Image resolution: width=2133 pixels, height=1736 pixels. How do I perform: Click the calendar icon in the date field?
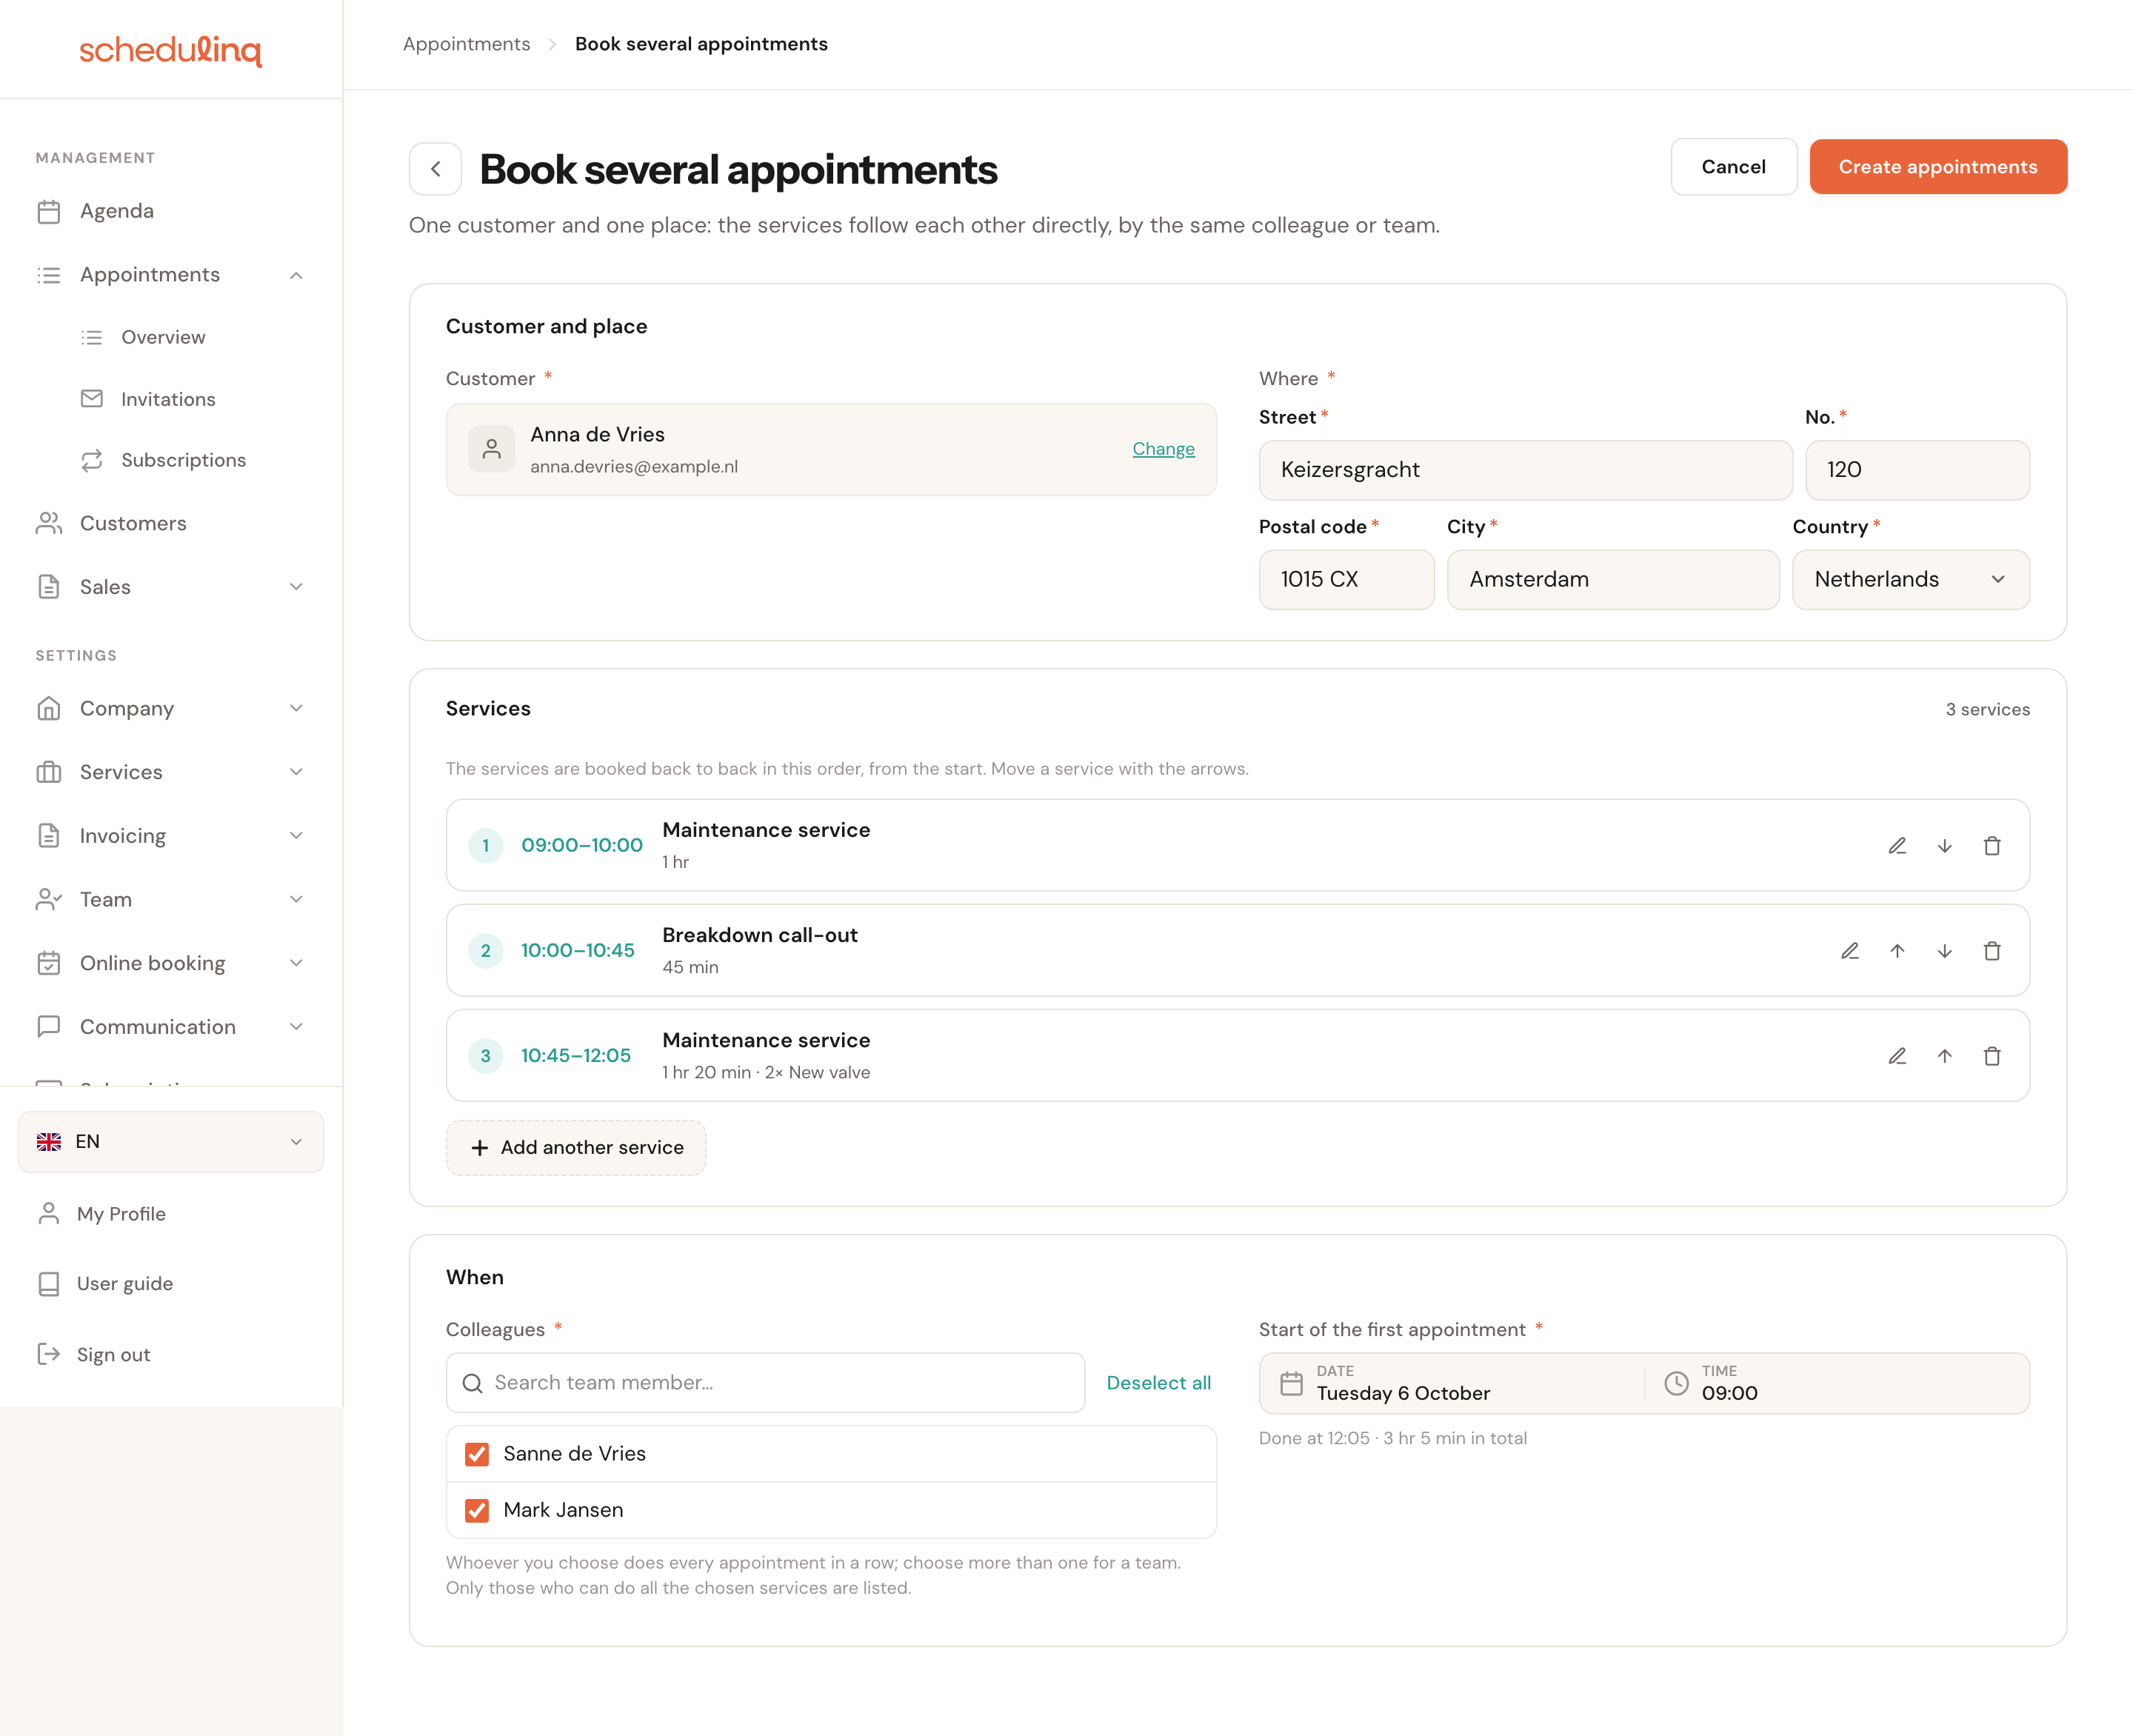click(1292, 1383)
